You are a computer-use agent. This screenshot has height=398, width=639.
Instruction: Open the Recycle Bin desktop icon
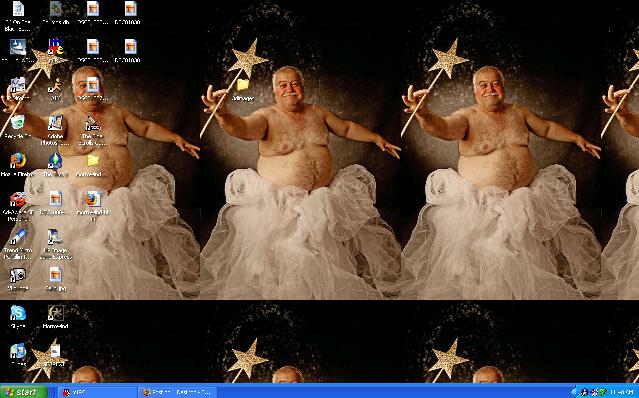pyautogui.click(x=18, y=122)
